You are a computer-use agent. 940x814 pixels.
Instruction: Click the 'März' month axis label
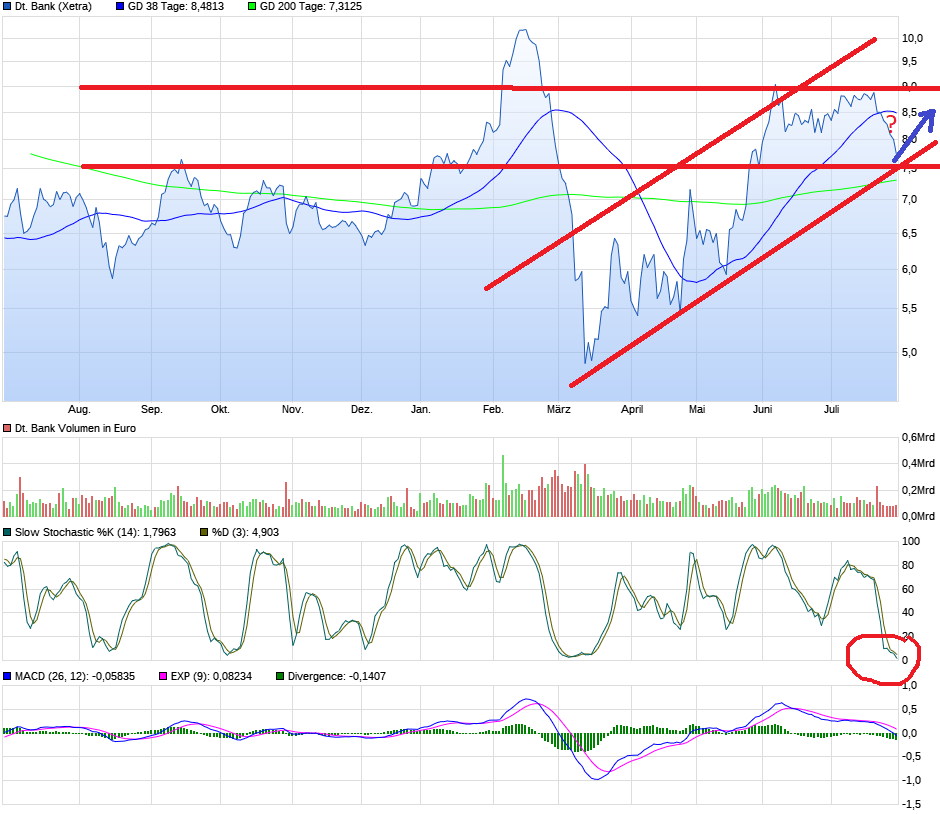pyautogui.click(x=559, y=409)
